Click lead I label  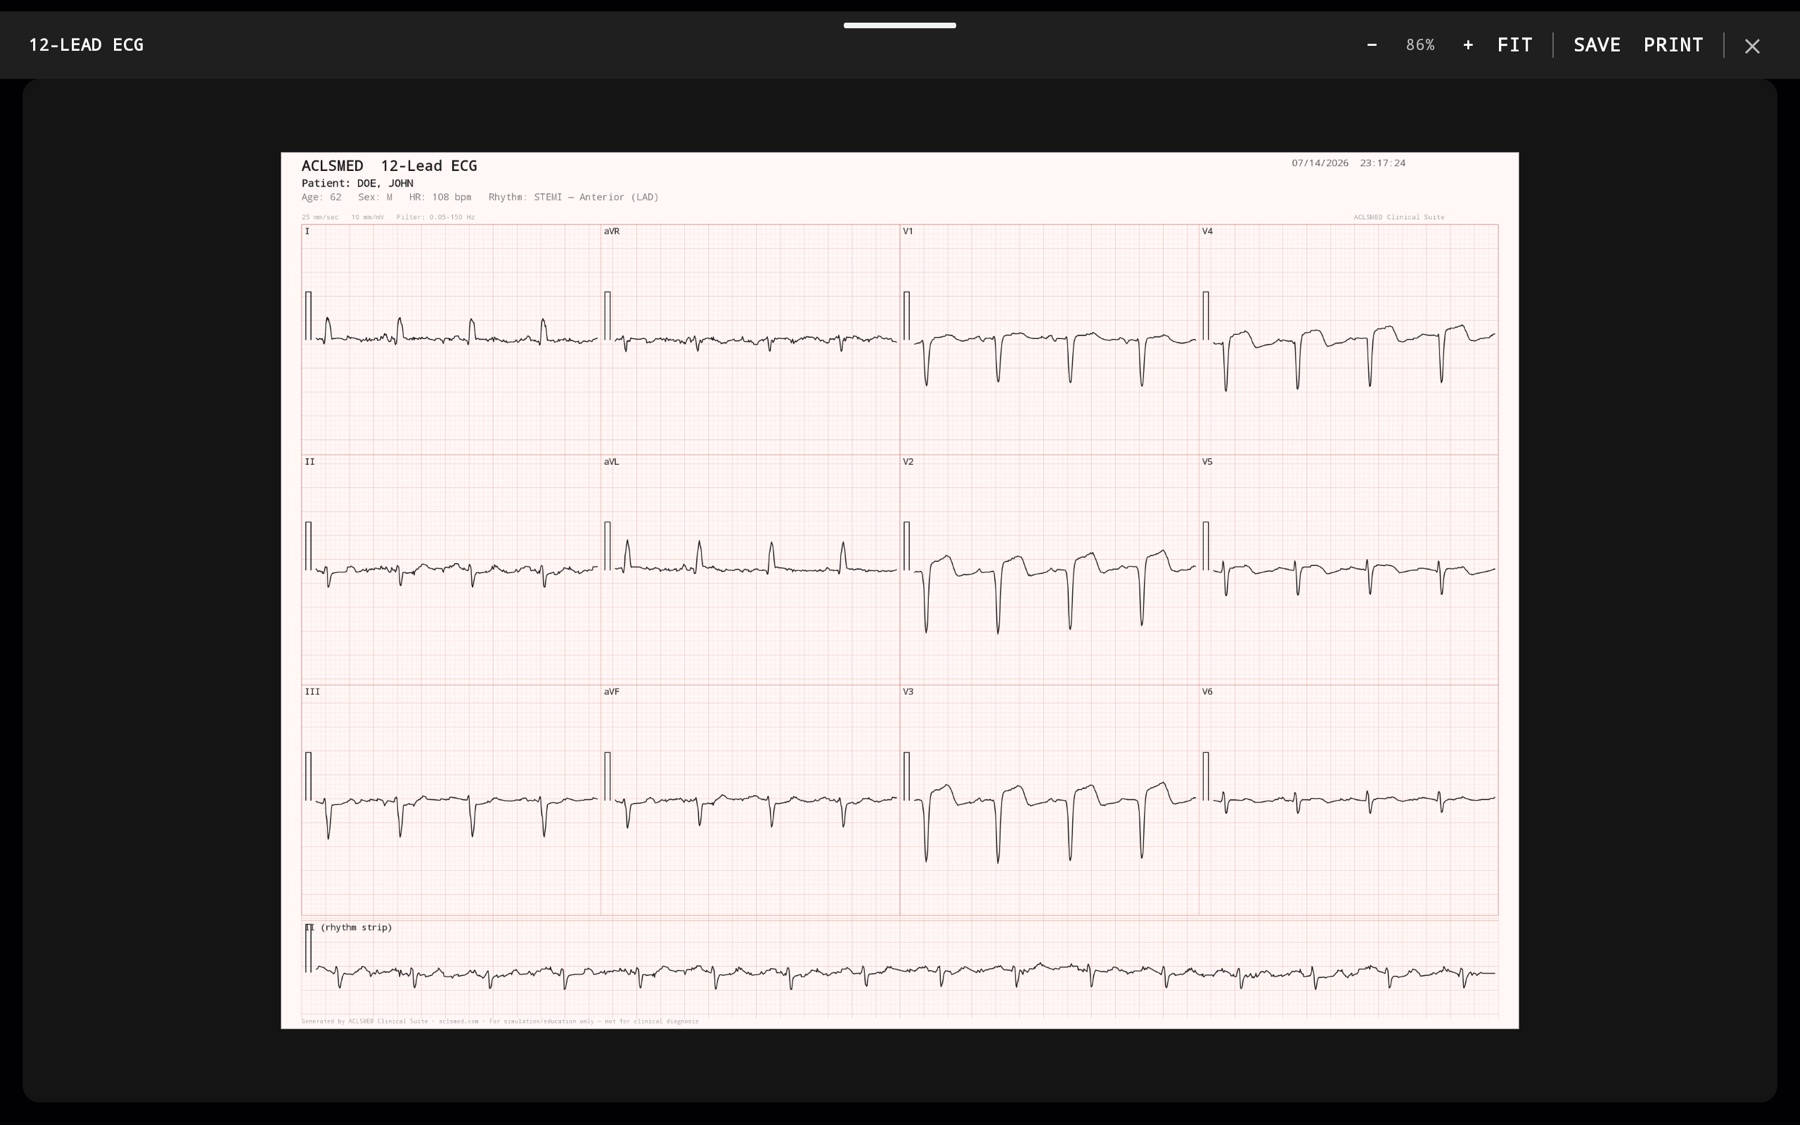(x=307, y=231)
